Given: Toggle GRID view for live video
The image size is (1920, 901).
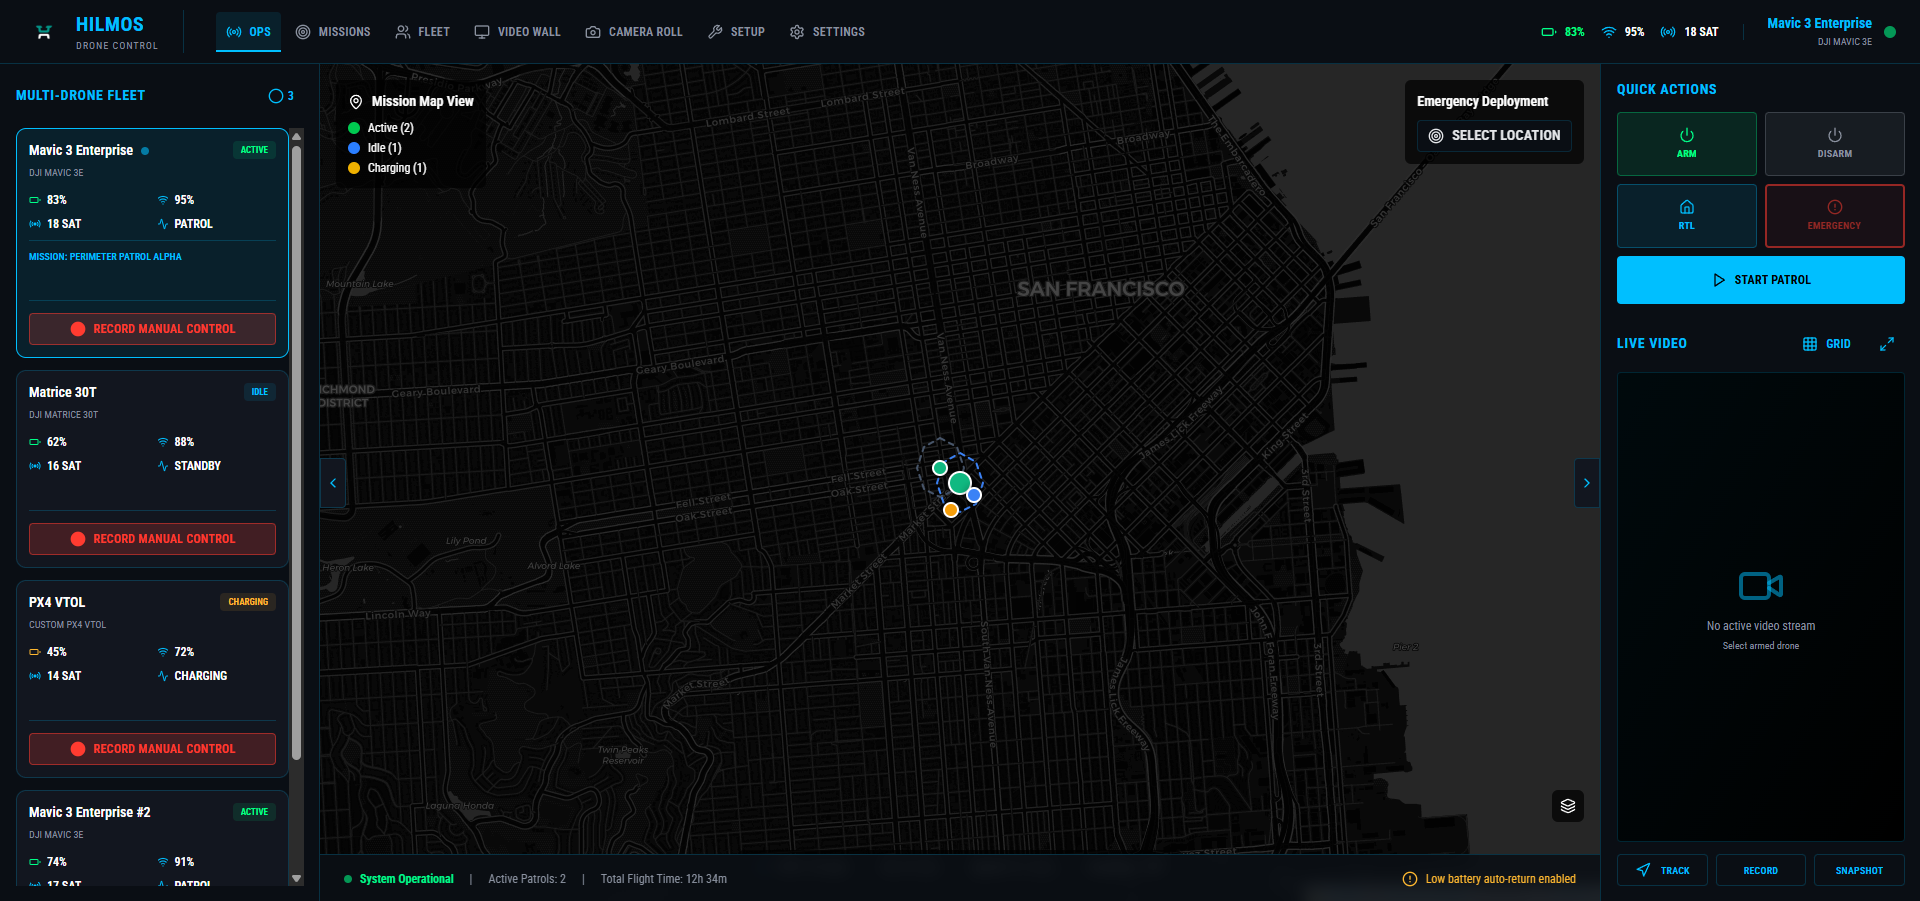Looking at the screenshot, I should [1827, 344].
